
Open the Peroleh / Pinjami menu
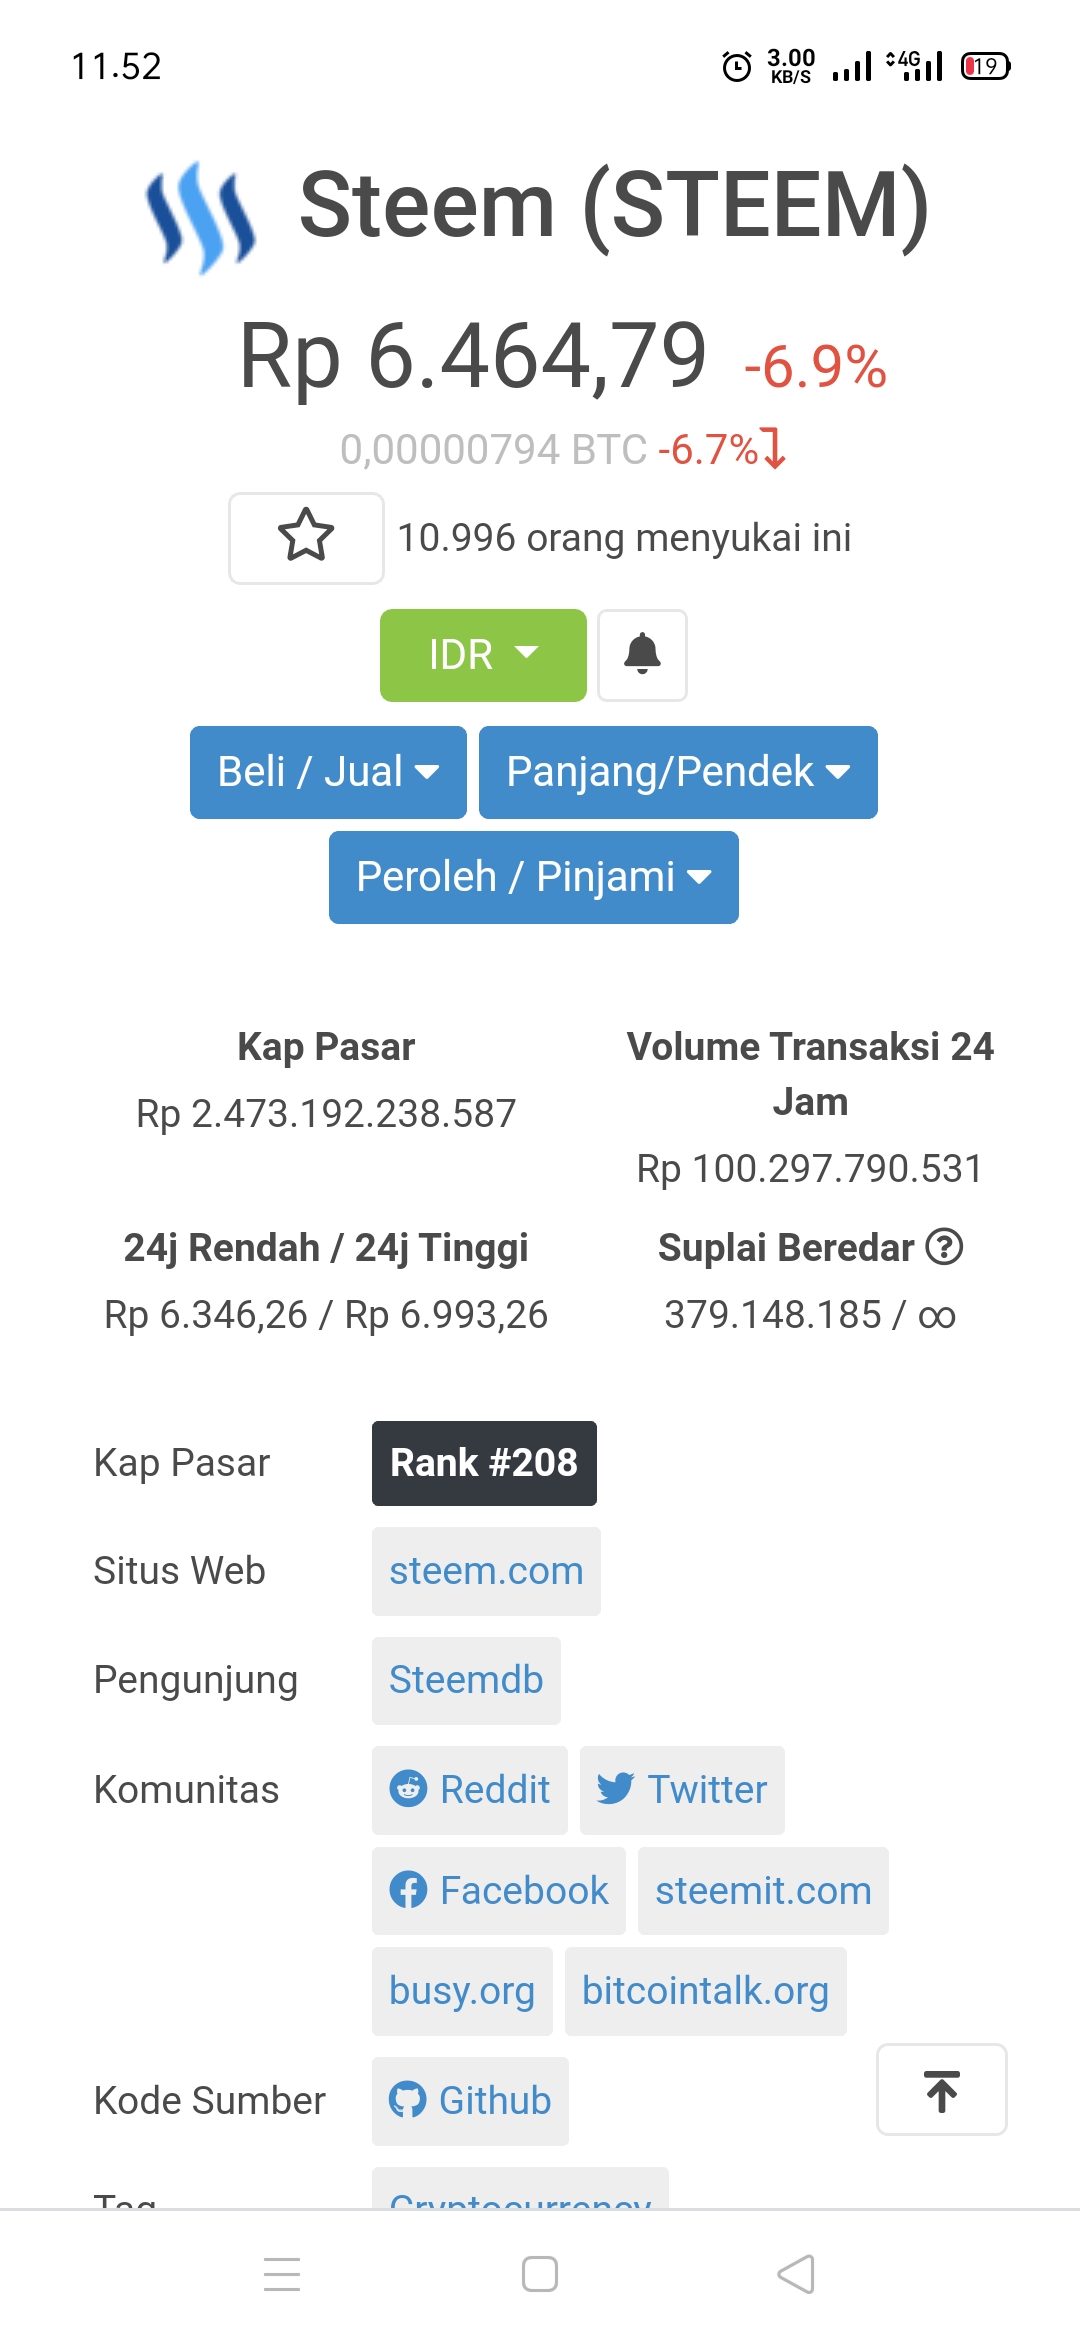click(534, 877)
